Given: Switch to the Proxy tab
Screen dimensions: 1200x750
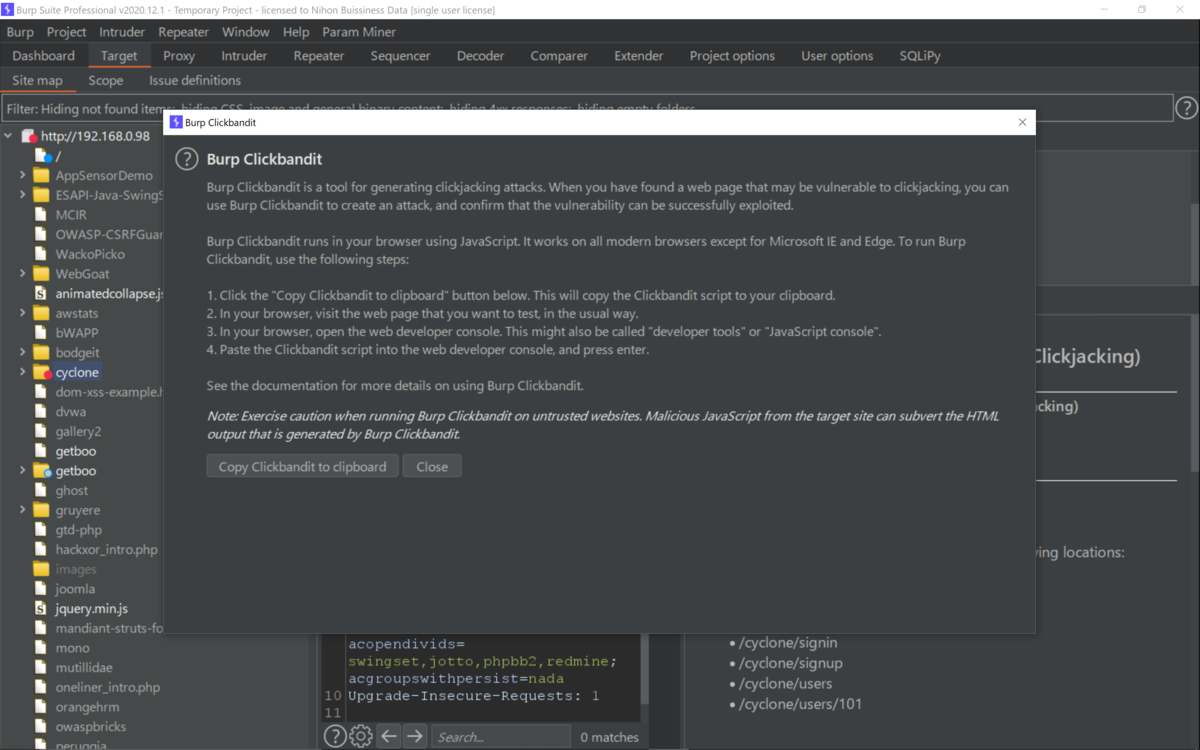Looking at the screenshot, I should click(x=179, y=56).
